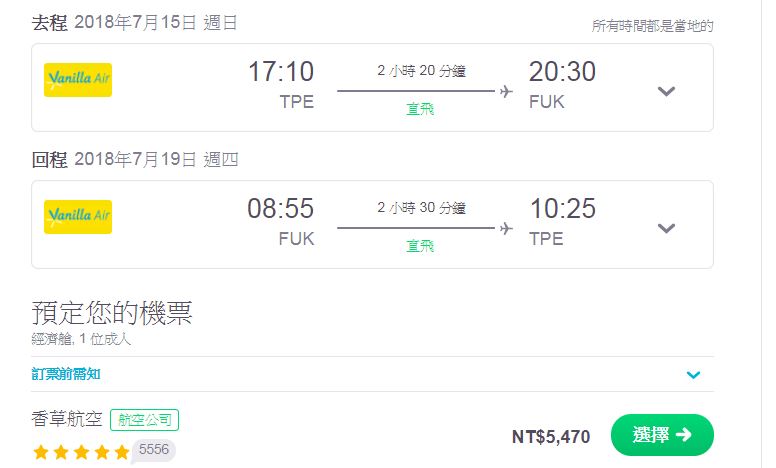Click the 2 小時 30 分鐘 duration text
This screenshot has width=776, height=468.
pos(421,208)
